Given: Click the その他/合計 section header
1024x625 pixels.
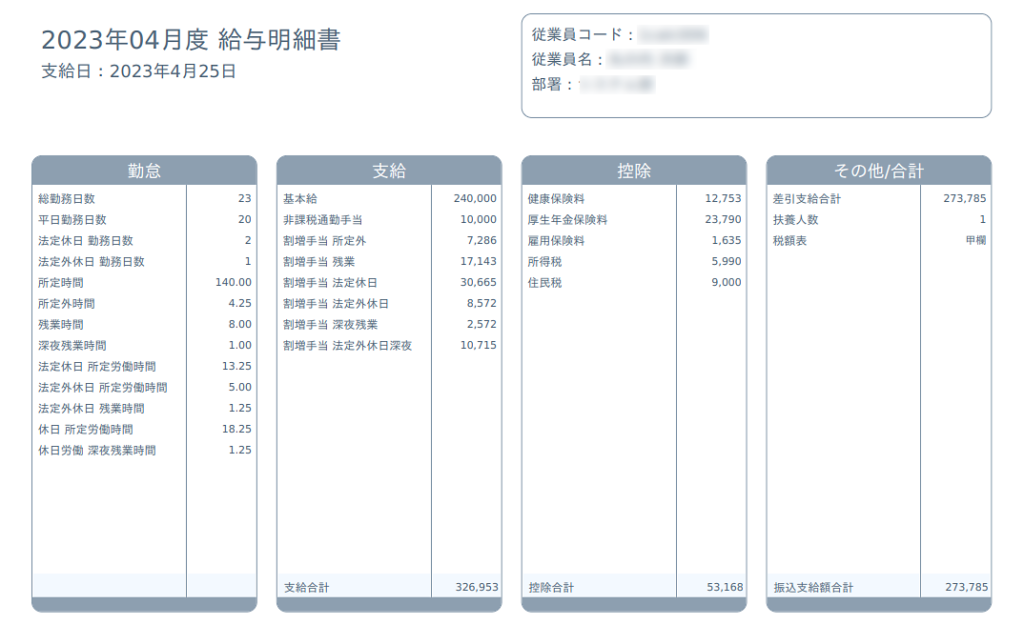Looking at the screenshot, I should 878,171.
